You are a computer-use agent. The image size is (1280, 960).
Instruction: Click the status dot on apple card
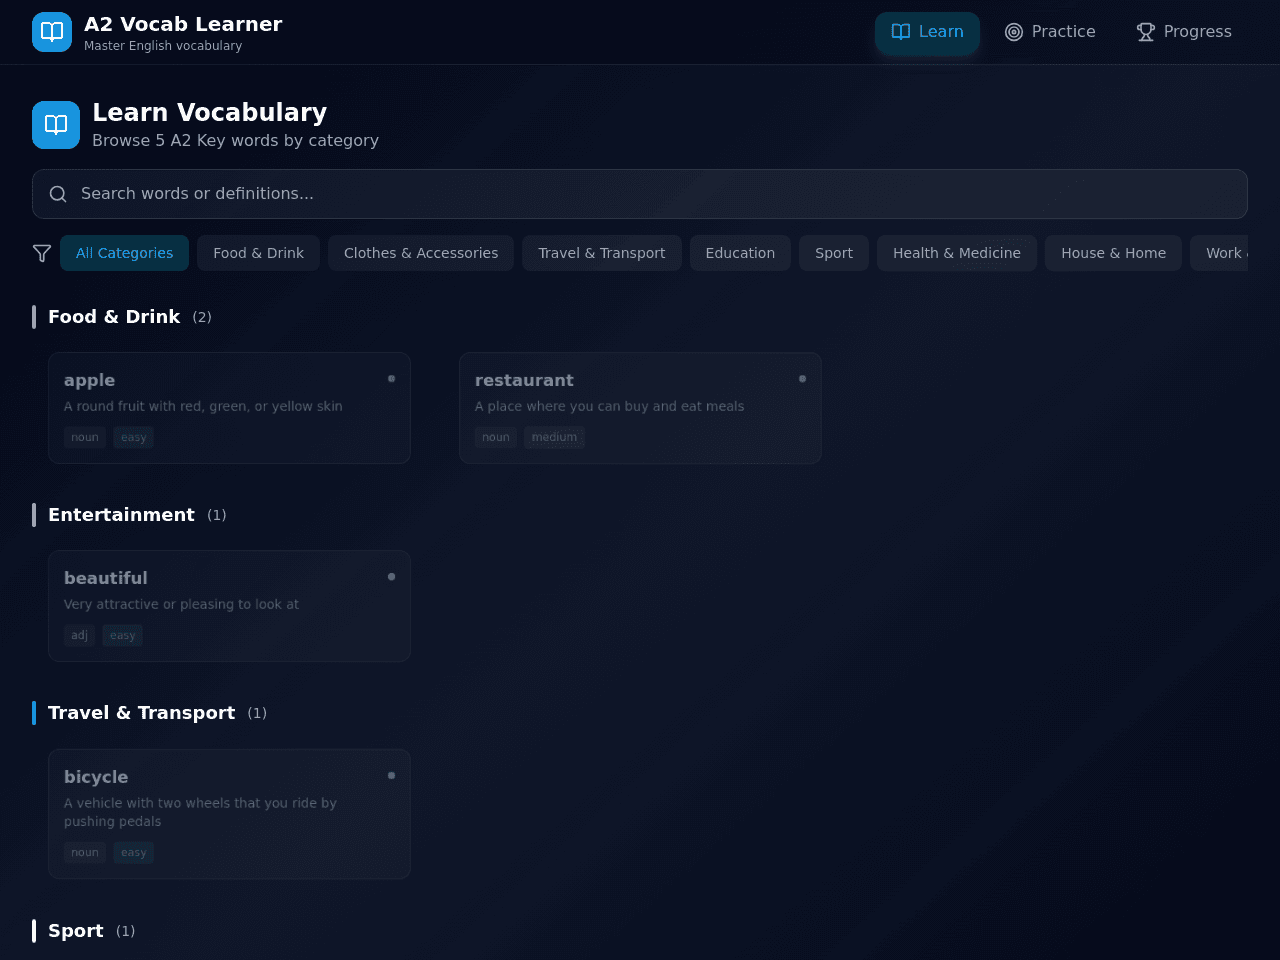pyautogui.click(x=391, y=378)
